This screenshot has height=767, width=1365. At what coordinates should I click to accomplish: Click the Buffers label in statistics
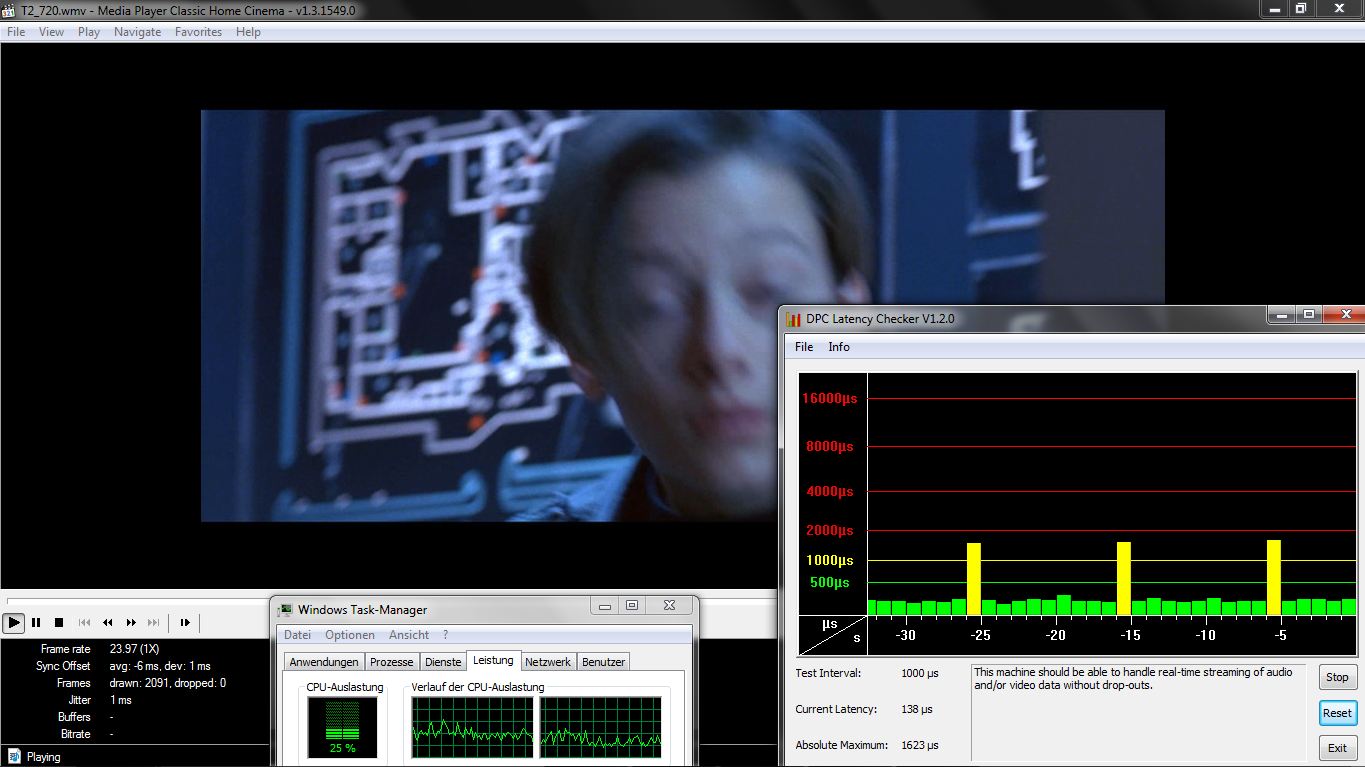(74, 717)
